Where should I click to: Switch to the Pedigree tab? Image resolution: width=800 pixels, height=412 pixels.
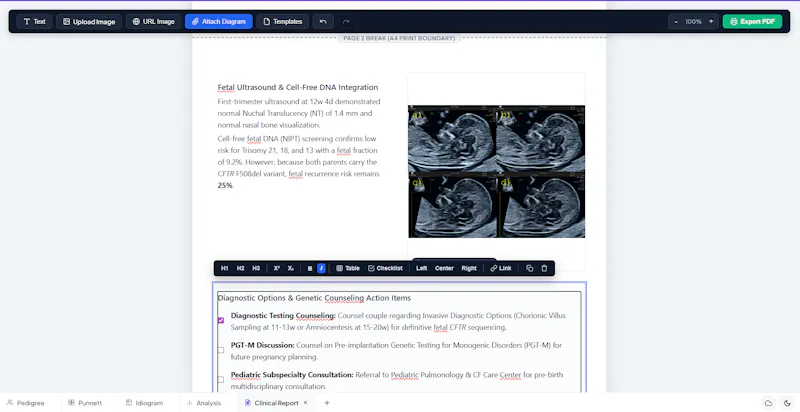click(x=26, y=403)
